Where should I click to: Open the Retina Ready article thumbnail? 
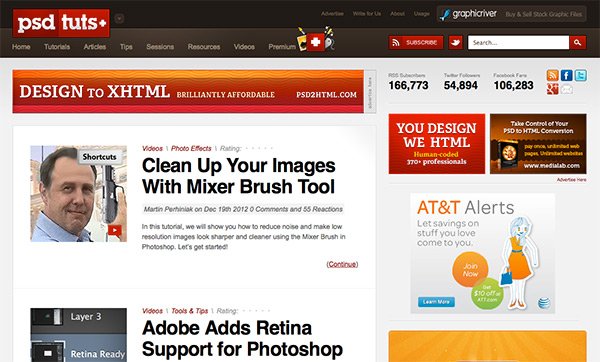click(x=78, y=335)
